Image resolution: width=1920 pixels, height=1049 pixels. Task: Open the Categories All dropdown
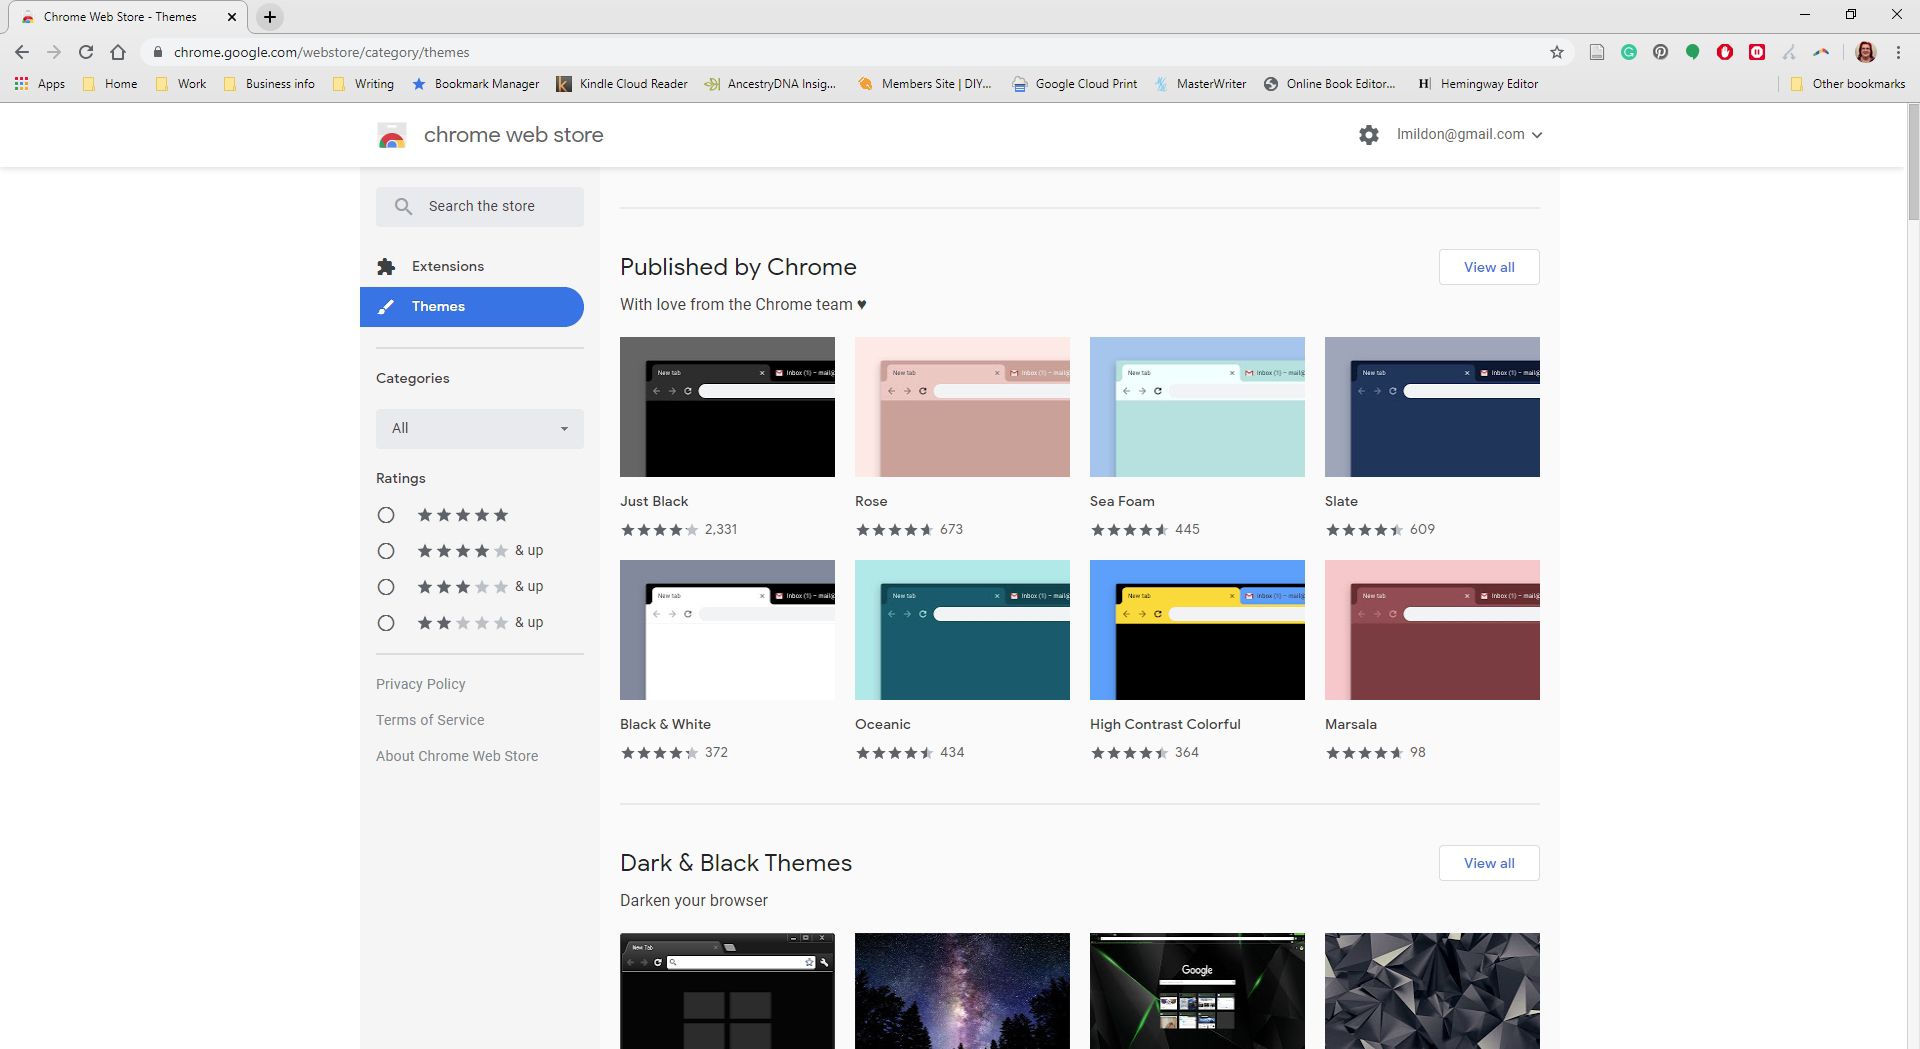480,428
